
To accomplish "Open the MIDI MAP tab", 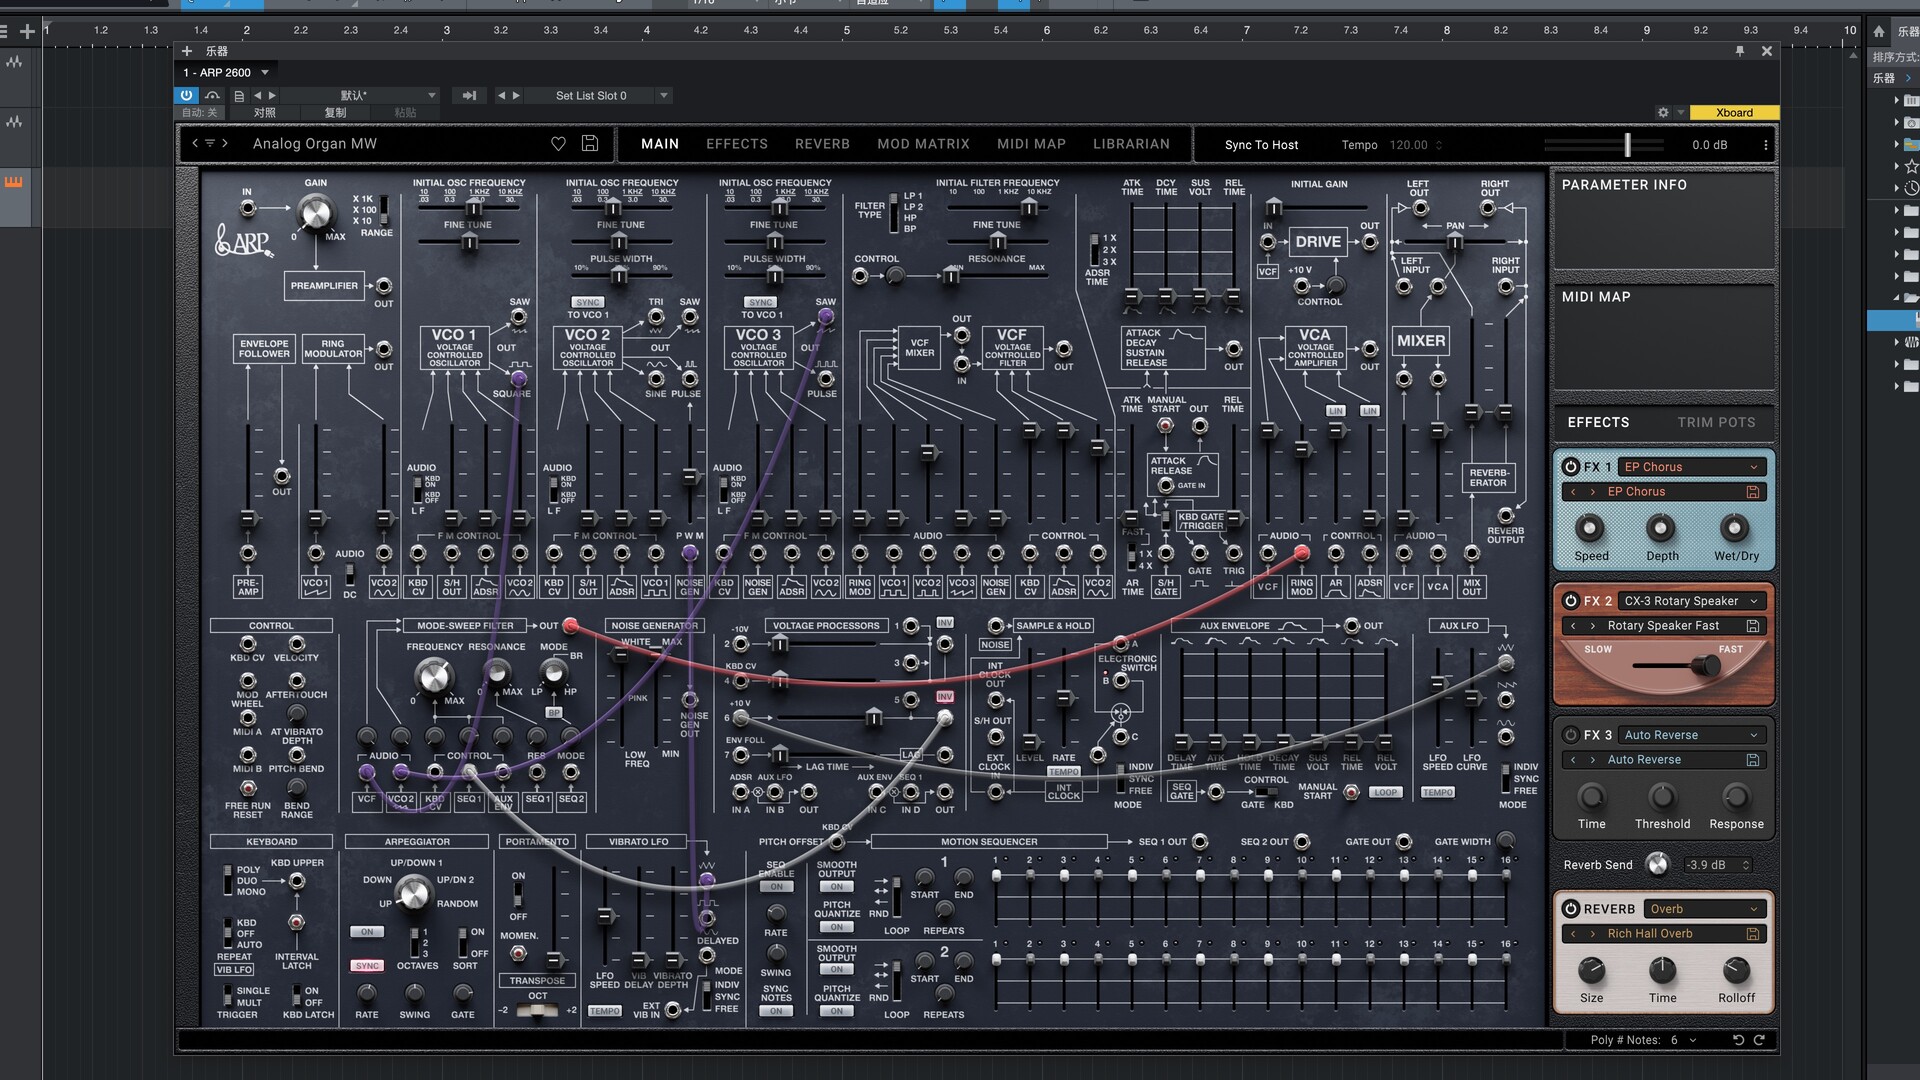I will coord(1031,144).
